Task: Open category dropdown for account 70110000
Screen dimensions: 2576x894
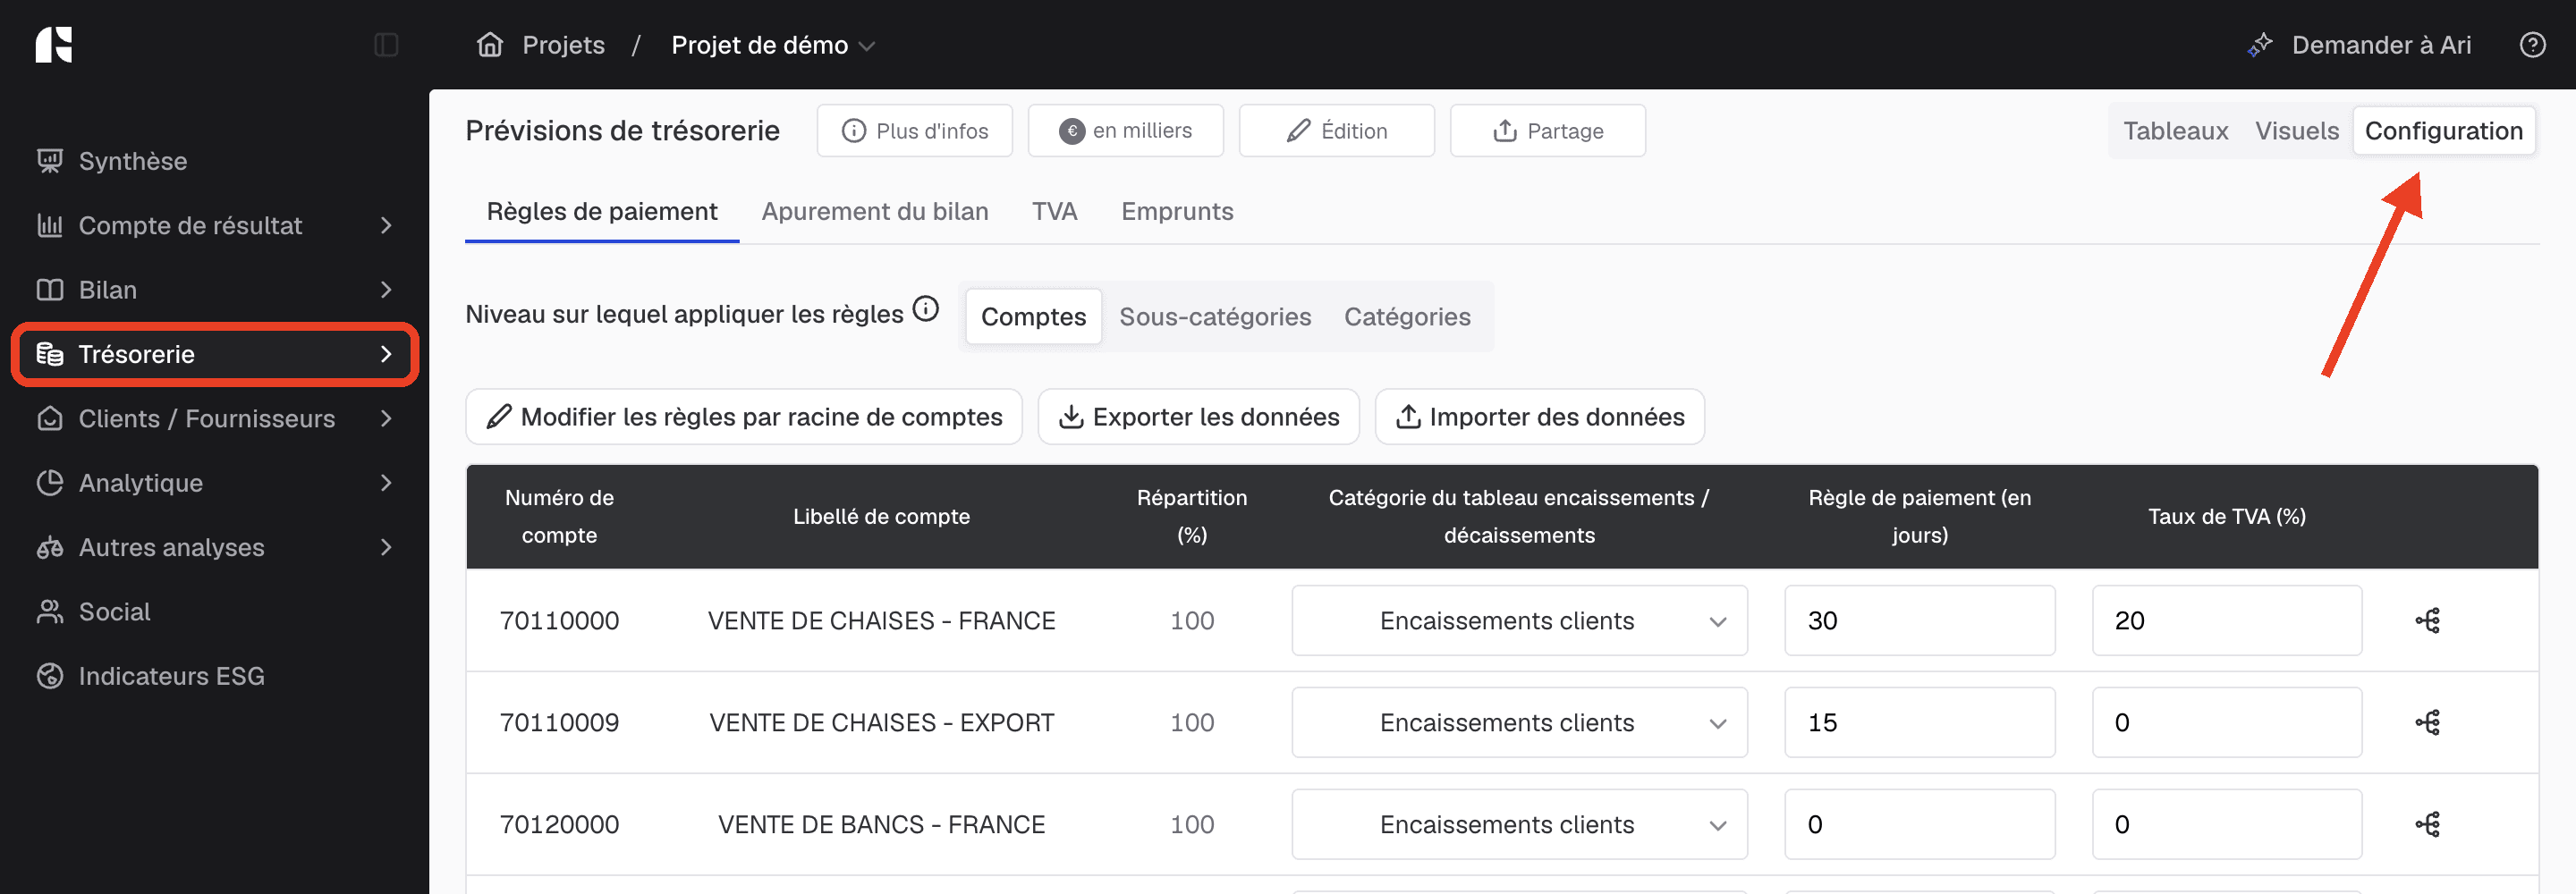Action: pos(1519,621)
